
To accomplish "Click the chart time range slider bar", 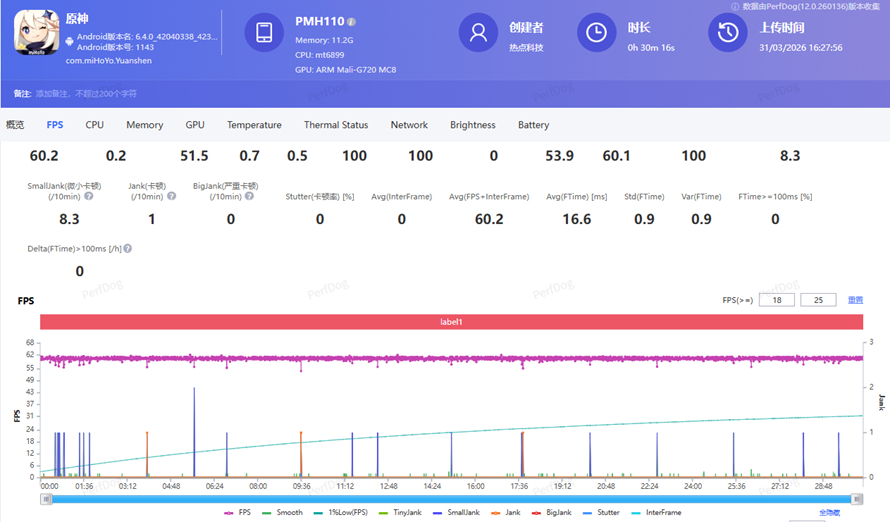I will tap(450, 498).
